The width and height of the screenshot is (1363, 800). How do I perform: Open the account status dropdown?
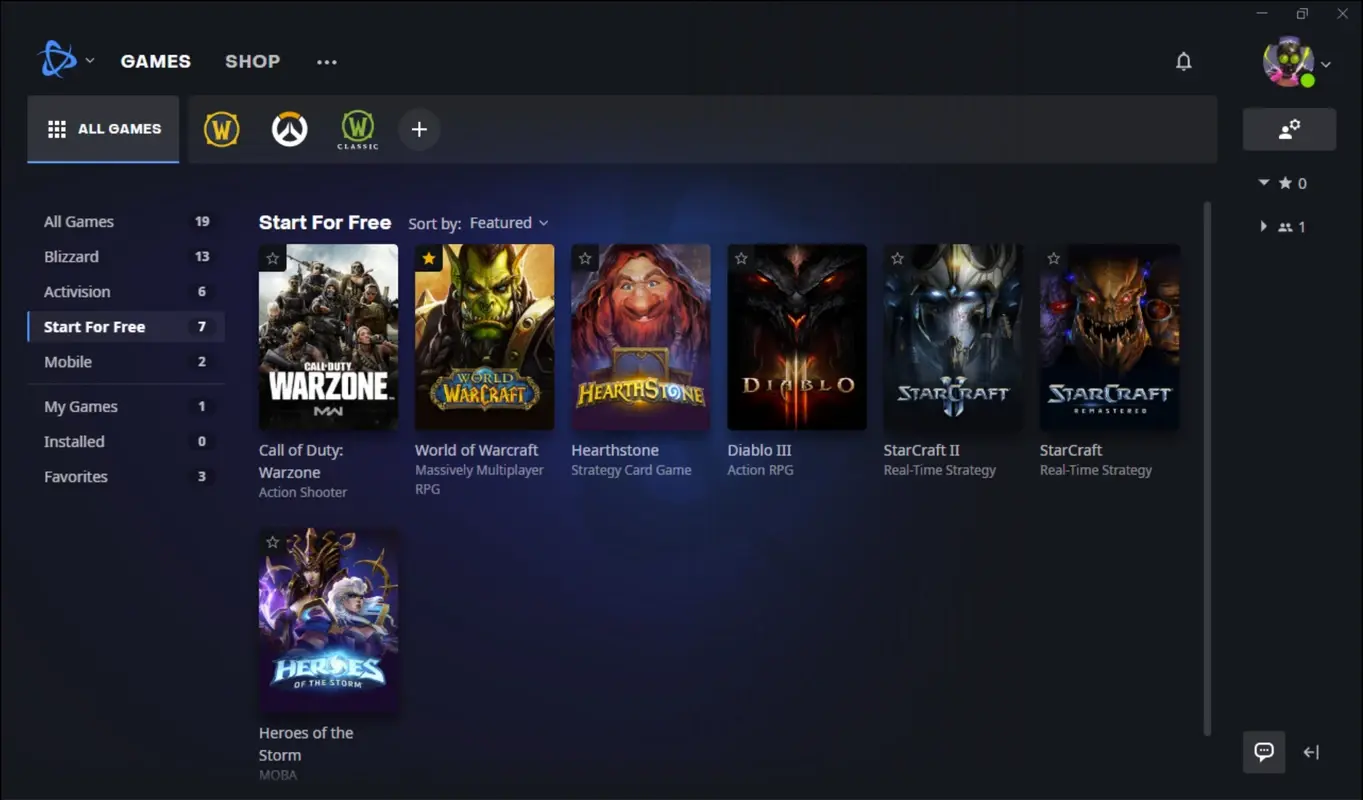click(x=1327, y=62)
